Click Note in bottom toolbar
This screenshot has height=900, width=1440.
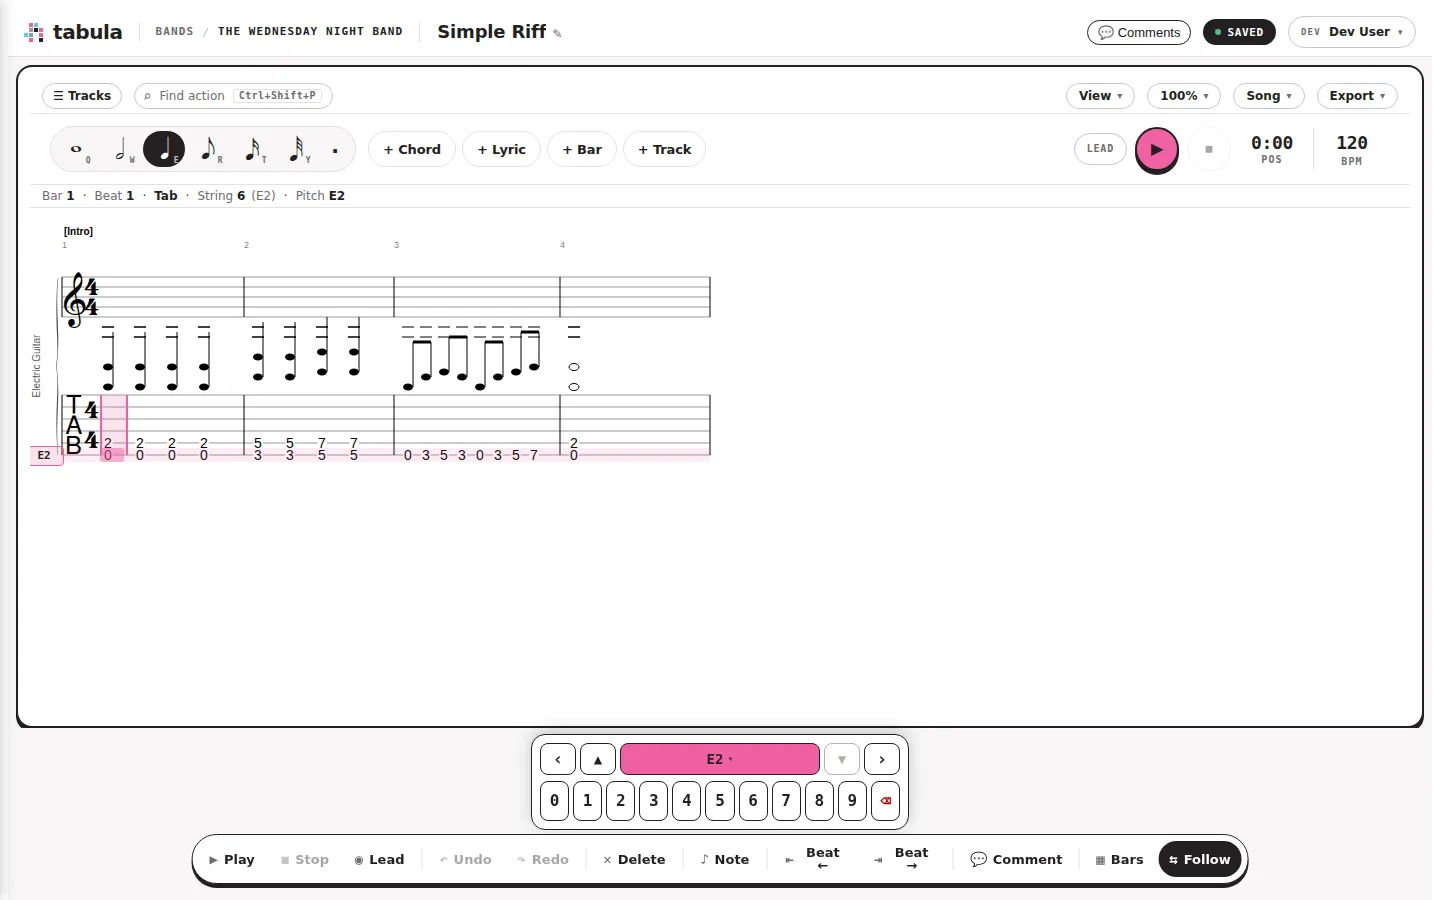[725, 859]
